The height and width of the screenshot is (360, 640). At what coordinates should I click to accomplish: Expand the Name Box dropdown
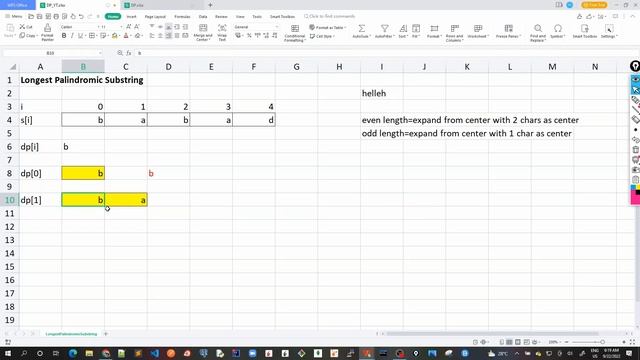(100, 53)
